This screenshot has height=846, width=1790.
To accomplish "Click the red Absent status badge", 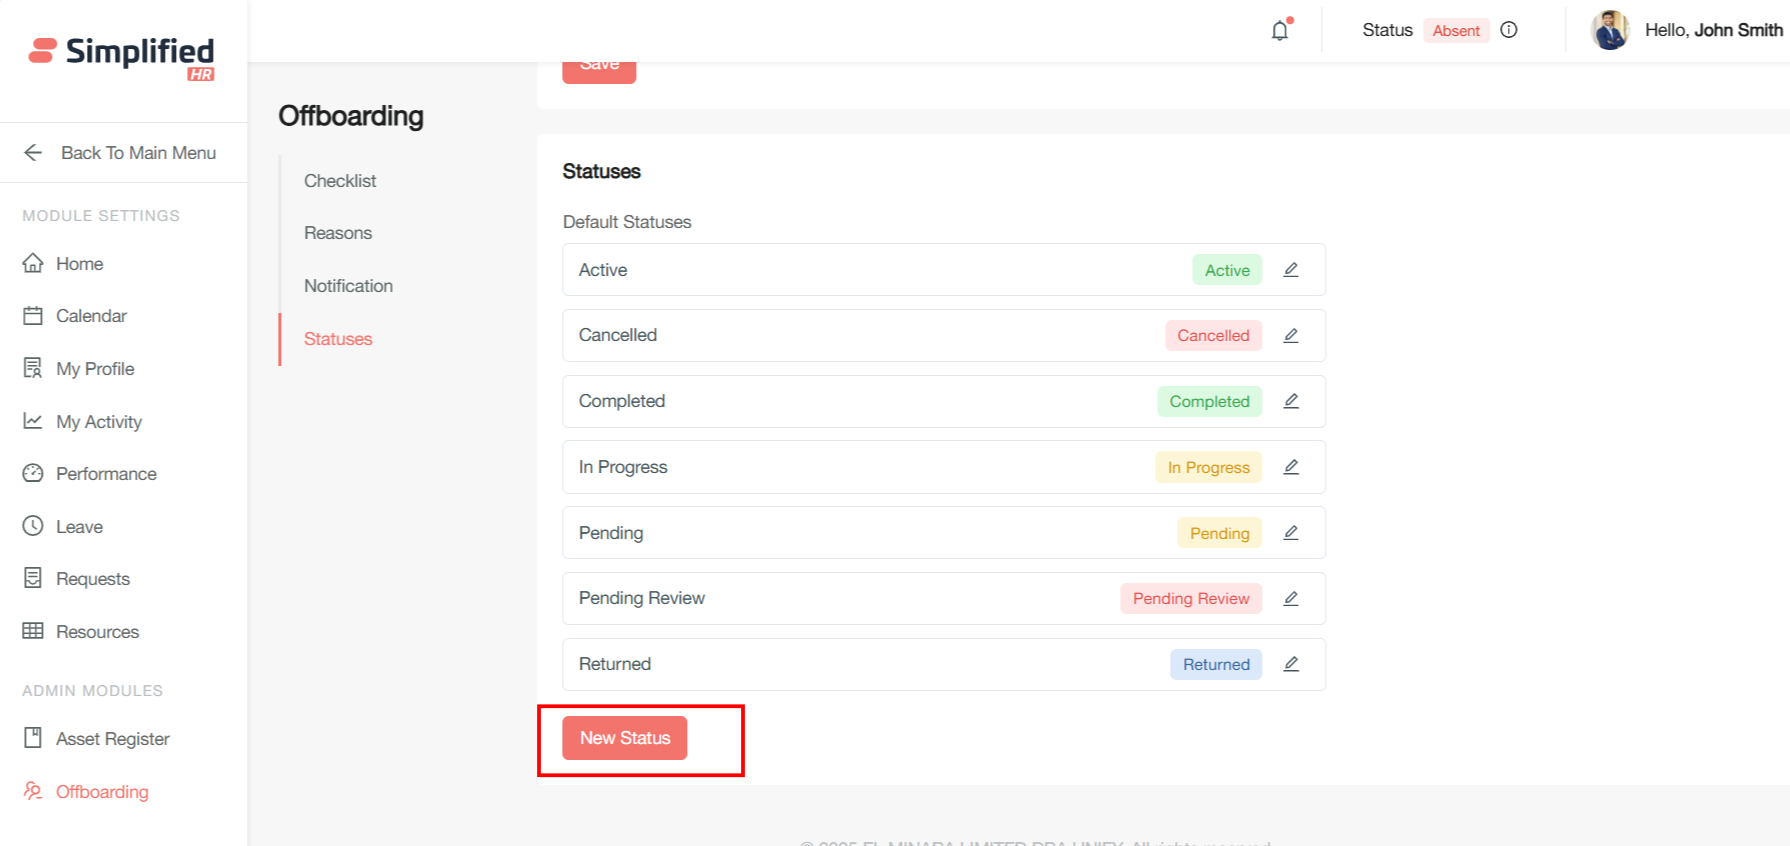I will tap(1455, 31).
